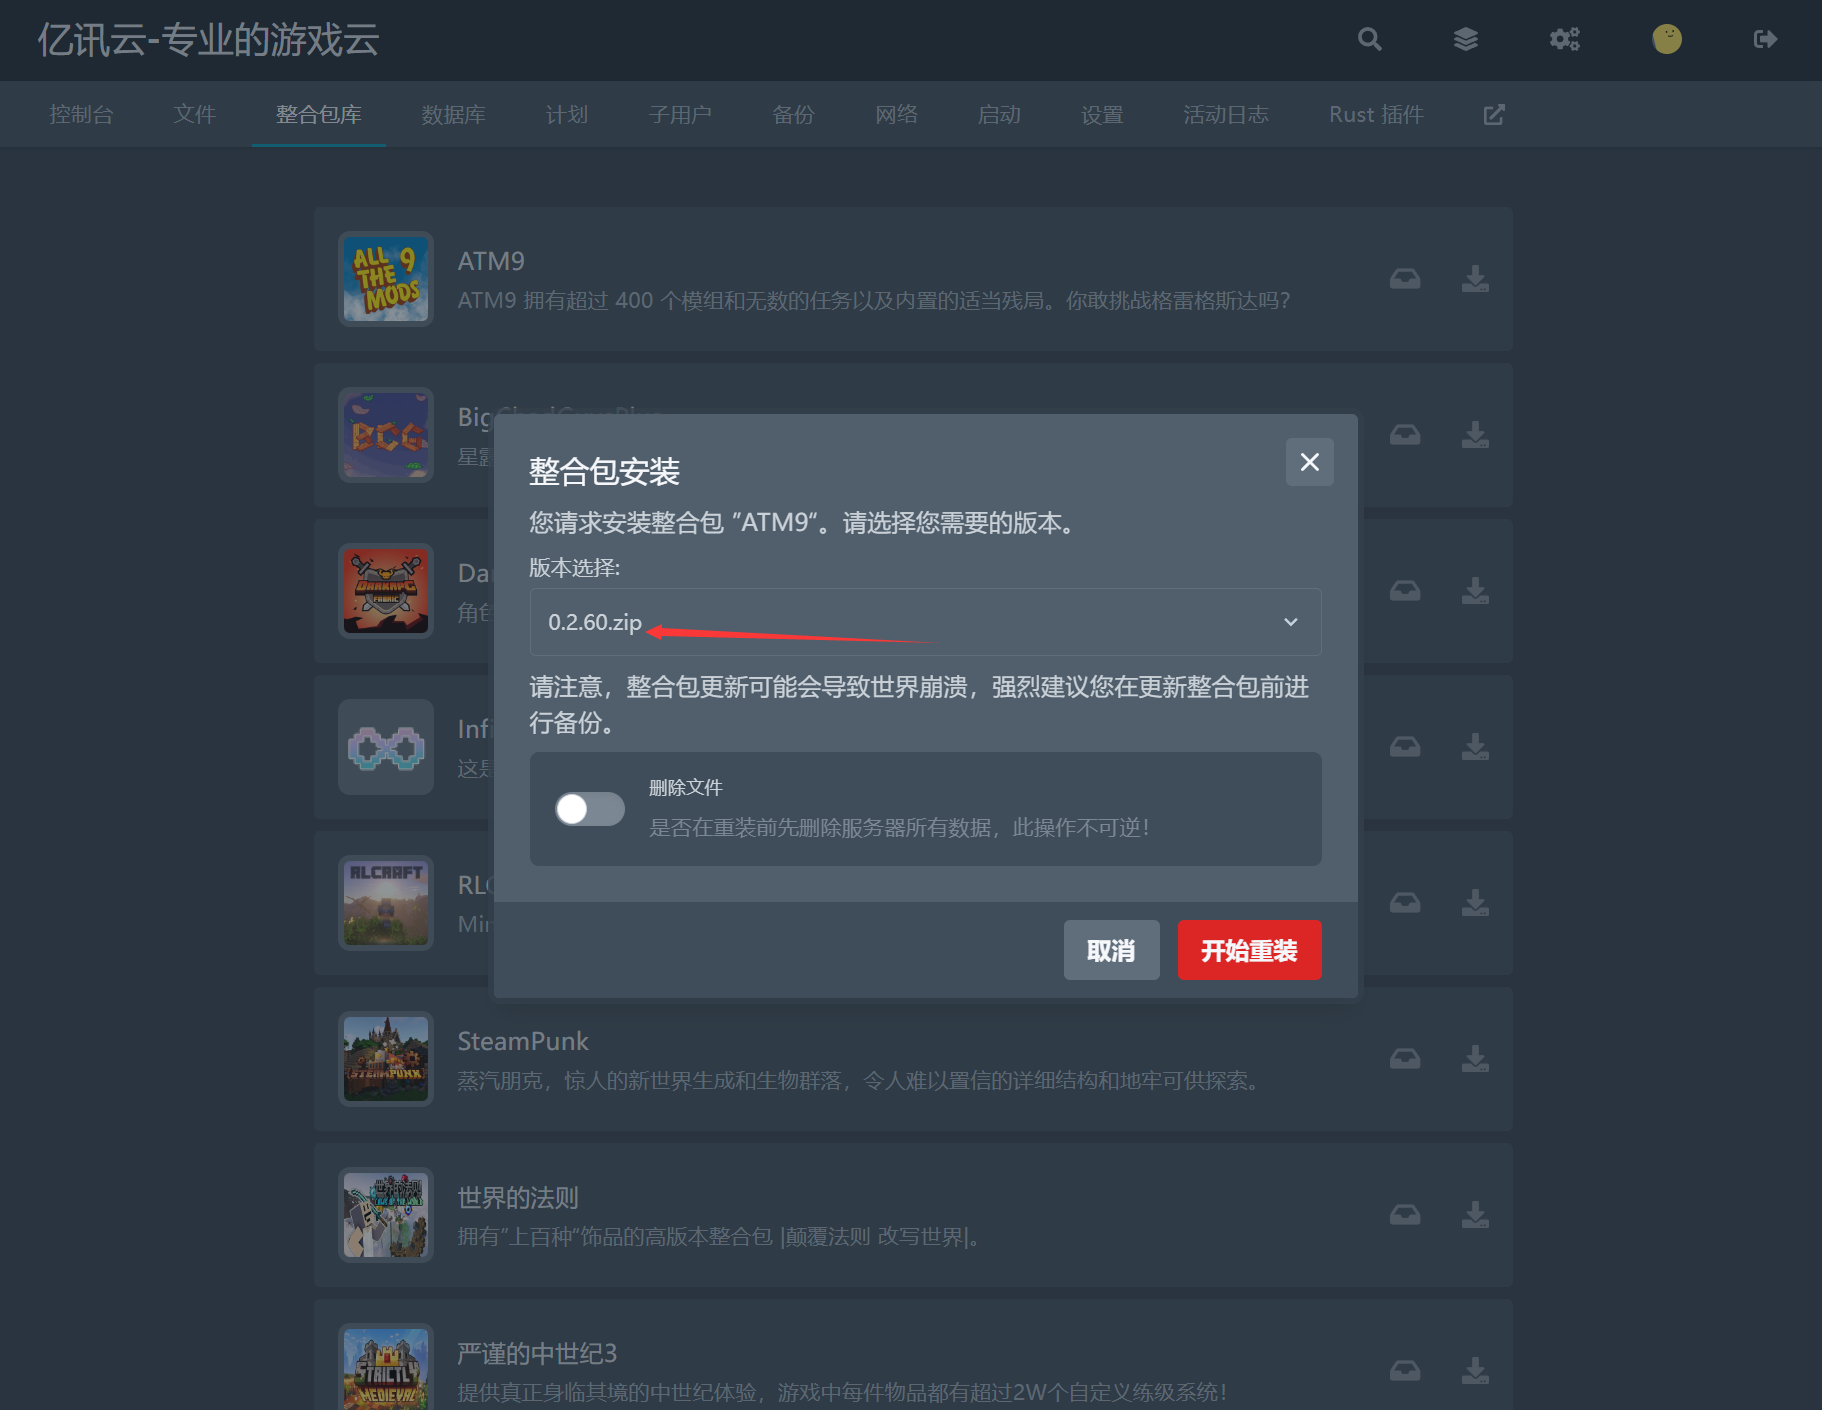
Task: Close the 整合包安装 dialog with X
Action: [1309, 462]
